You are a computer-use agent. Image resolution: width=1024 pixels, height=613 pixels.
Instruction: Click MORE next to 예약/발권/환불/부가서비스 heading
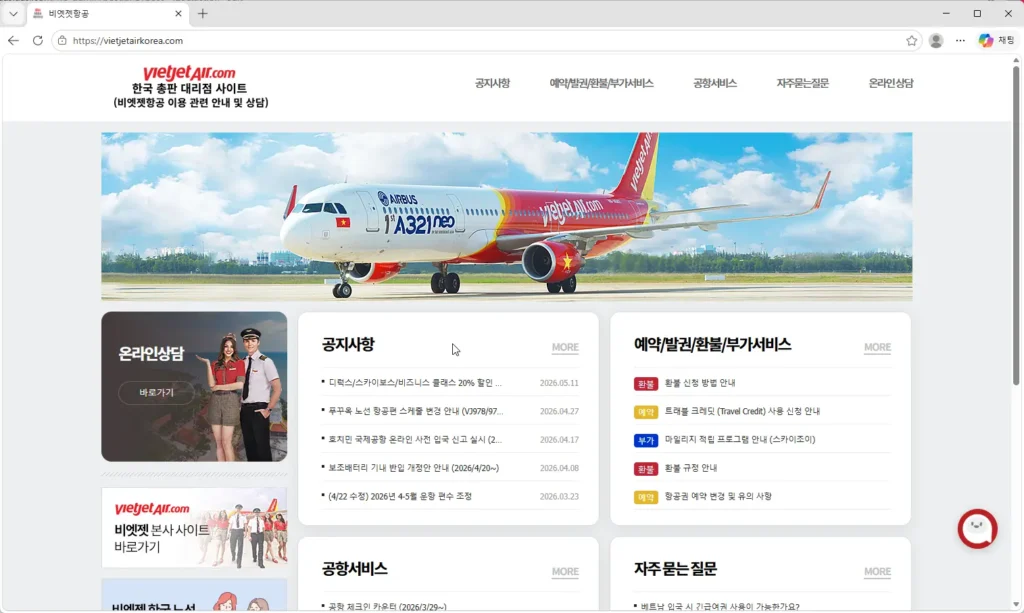877,347
